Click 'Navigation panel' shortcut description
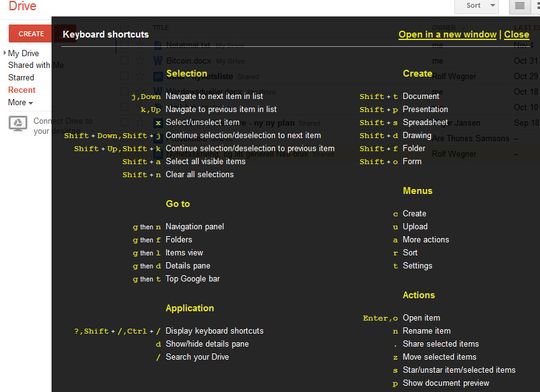The width and height of the screenshot is (540, 392). 195,227
